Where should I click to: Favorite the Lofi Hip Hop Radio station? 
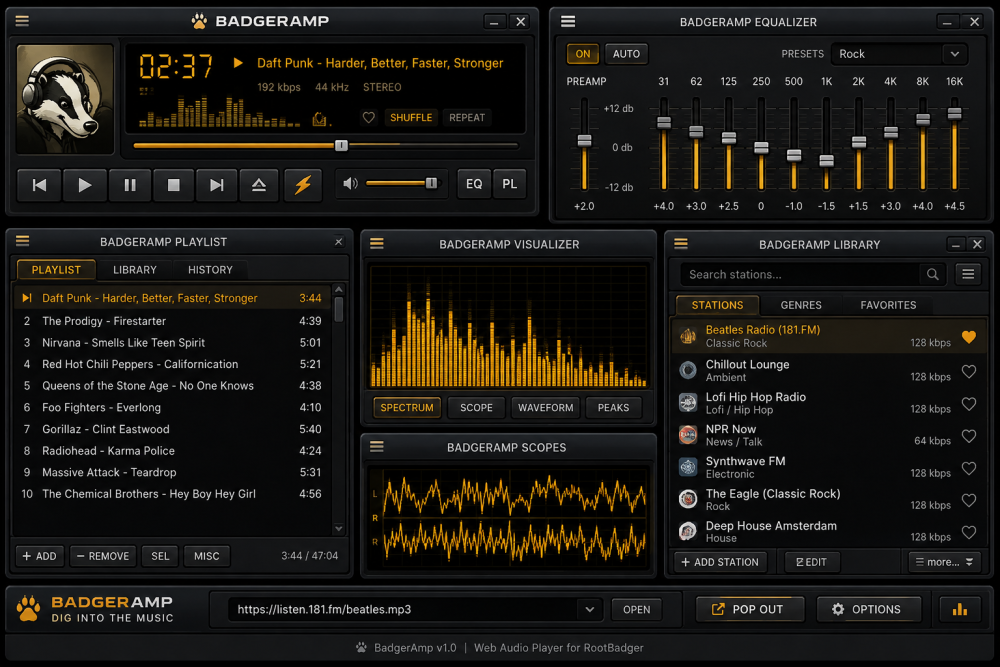tap(969, 404)
